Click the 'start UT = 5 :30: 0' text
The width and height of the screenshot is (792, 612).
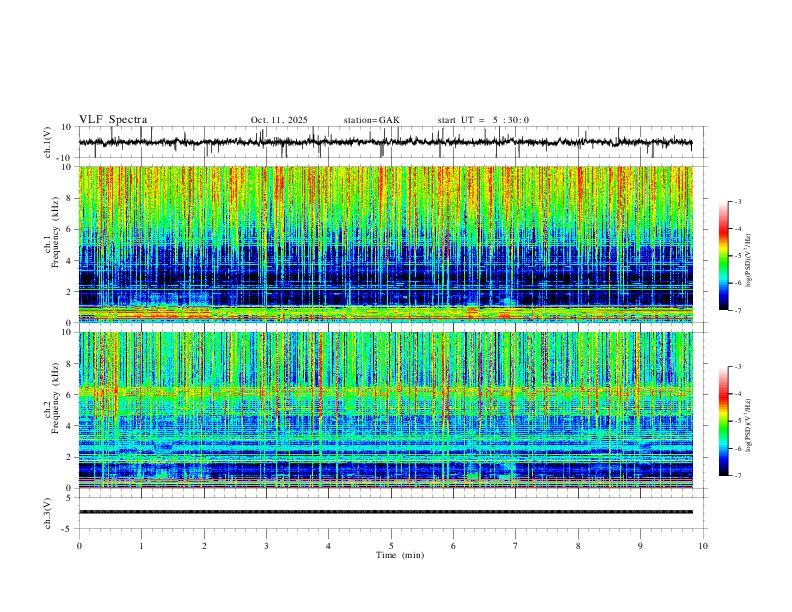(483, 120)
